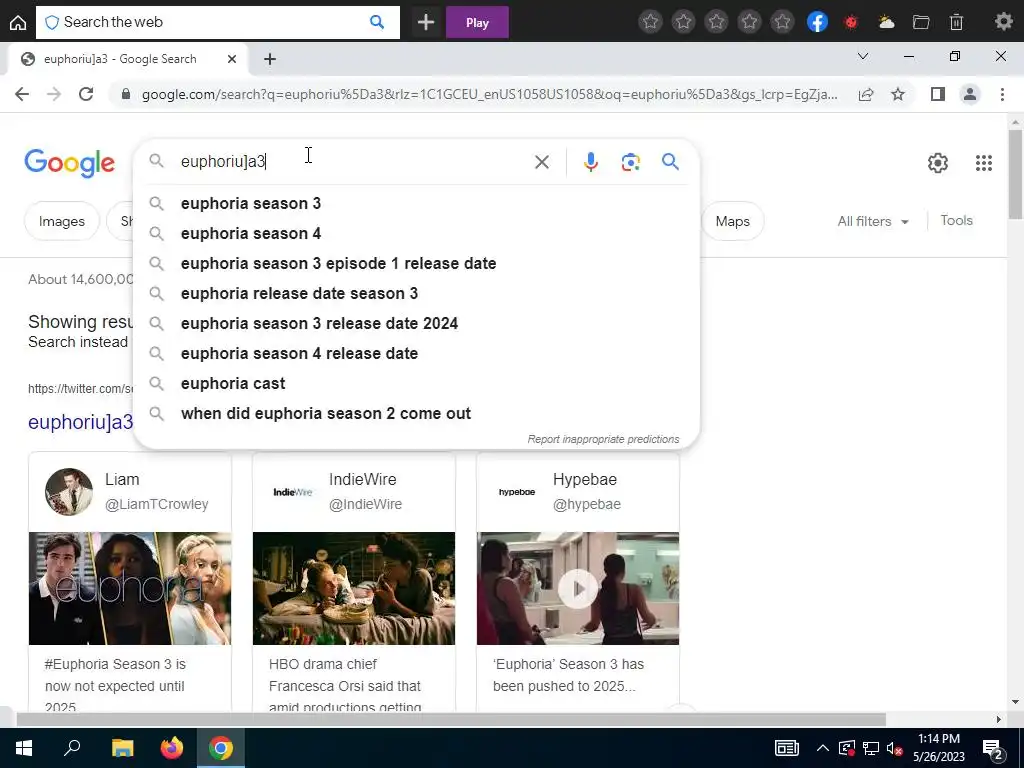Show hidden system tray icons
Image resolution: width=1024 pixels, height=768 pixels.
coord(823,748)
